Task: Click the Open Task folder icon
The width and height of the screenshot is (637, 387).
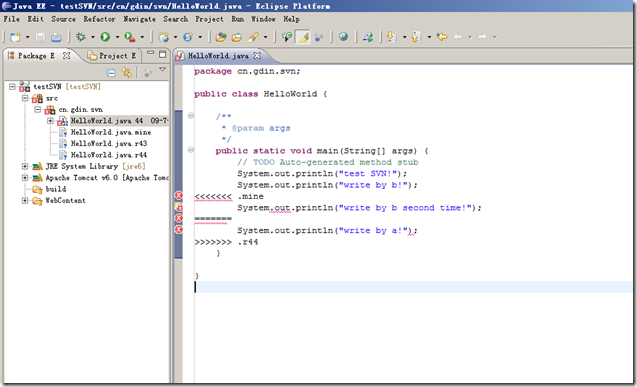Action: point(237,37)
